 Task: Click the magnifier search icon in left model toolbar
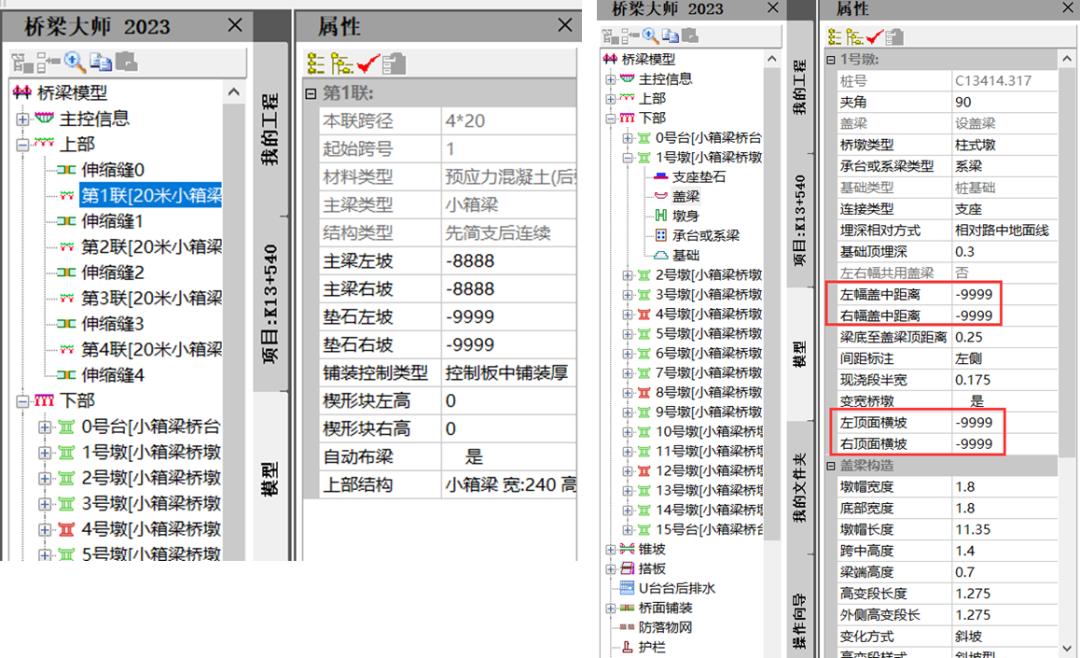point(73,62)
